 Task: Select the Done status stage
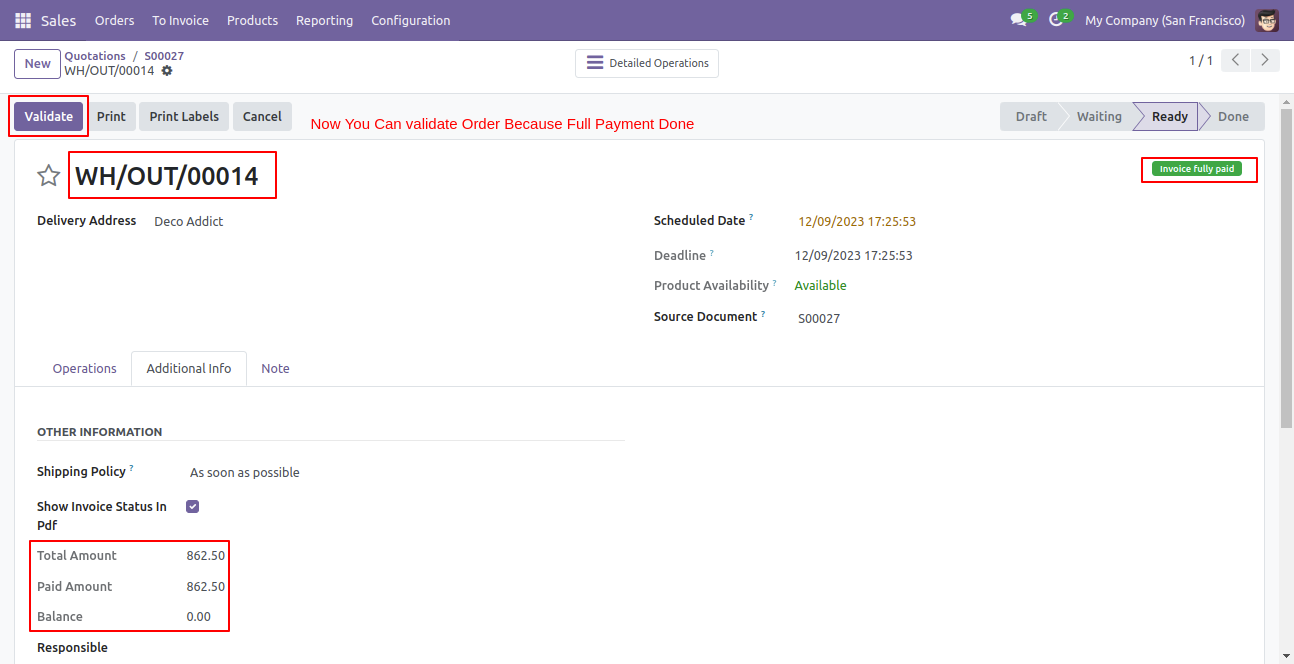1233,116
